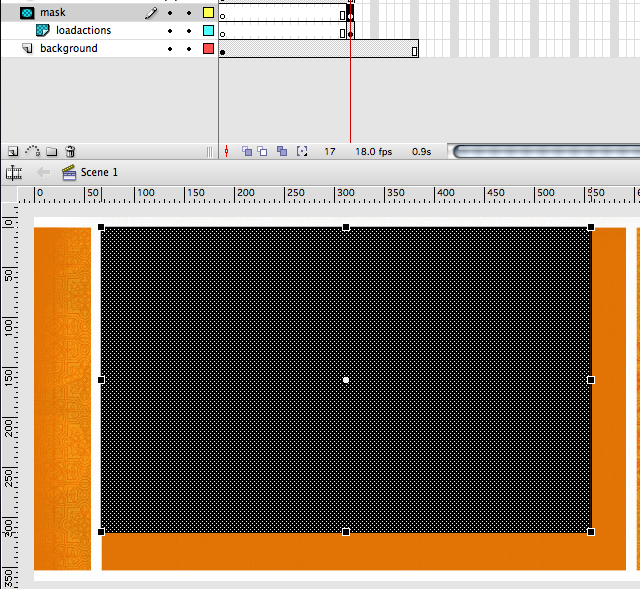Insert a new layer with the Insert Layer icon
This screenshot has width=640, height=589.
(13, 151)
